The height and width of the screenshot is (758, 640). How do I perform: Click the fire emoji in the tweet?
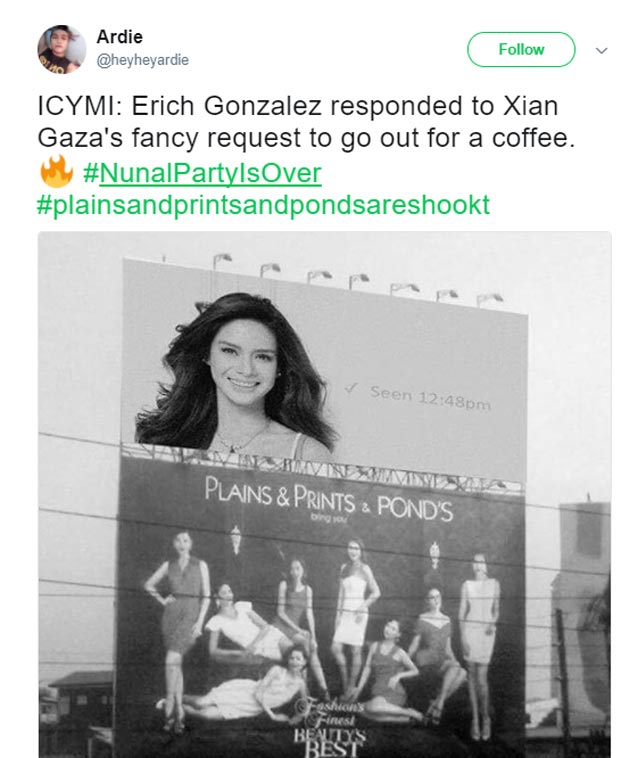point(57,172)
